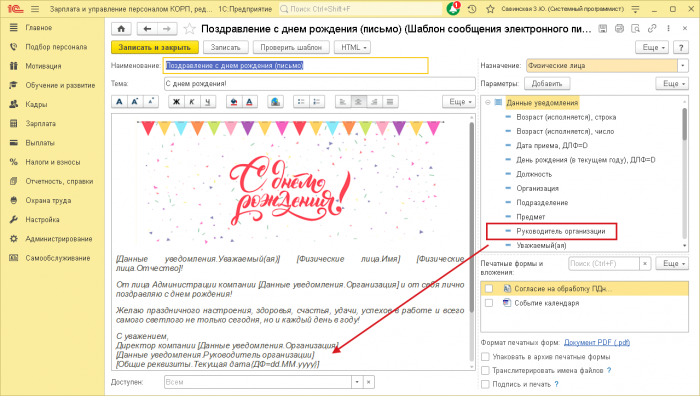This screenshot has width=700, height=396.
Task: Insert picture using the image icon
Action: click(275, 102)
